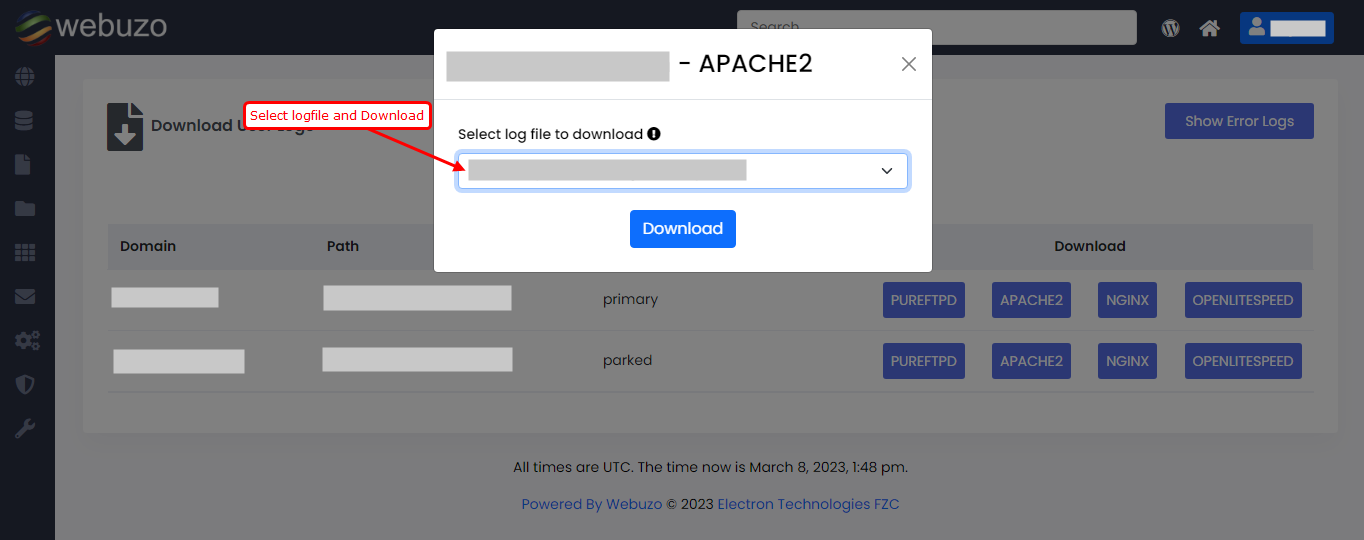Open the gears settings icon in sidebar

tap(26, 341)
